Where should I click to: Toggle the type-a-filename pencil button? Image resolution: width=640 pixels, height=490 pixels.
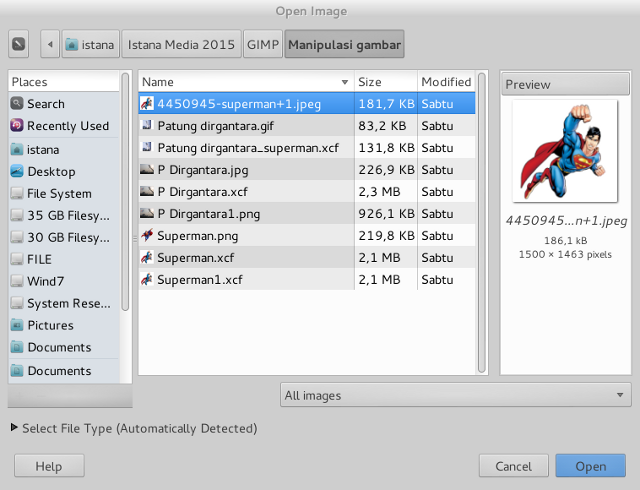tap(18, 44)
